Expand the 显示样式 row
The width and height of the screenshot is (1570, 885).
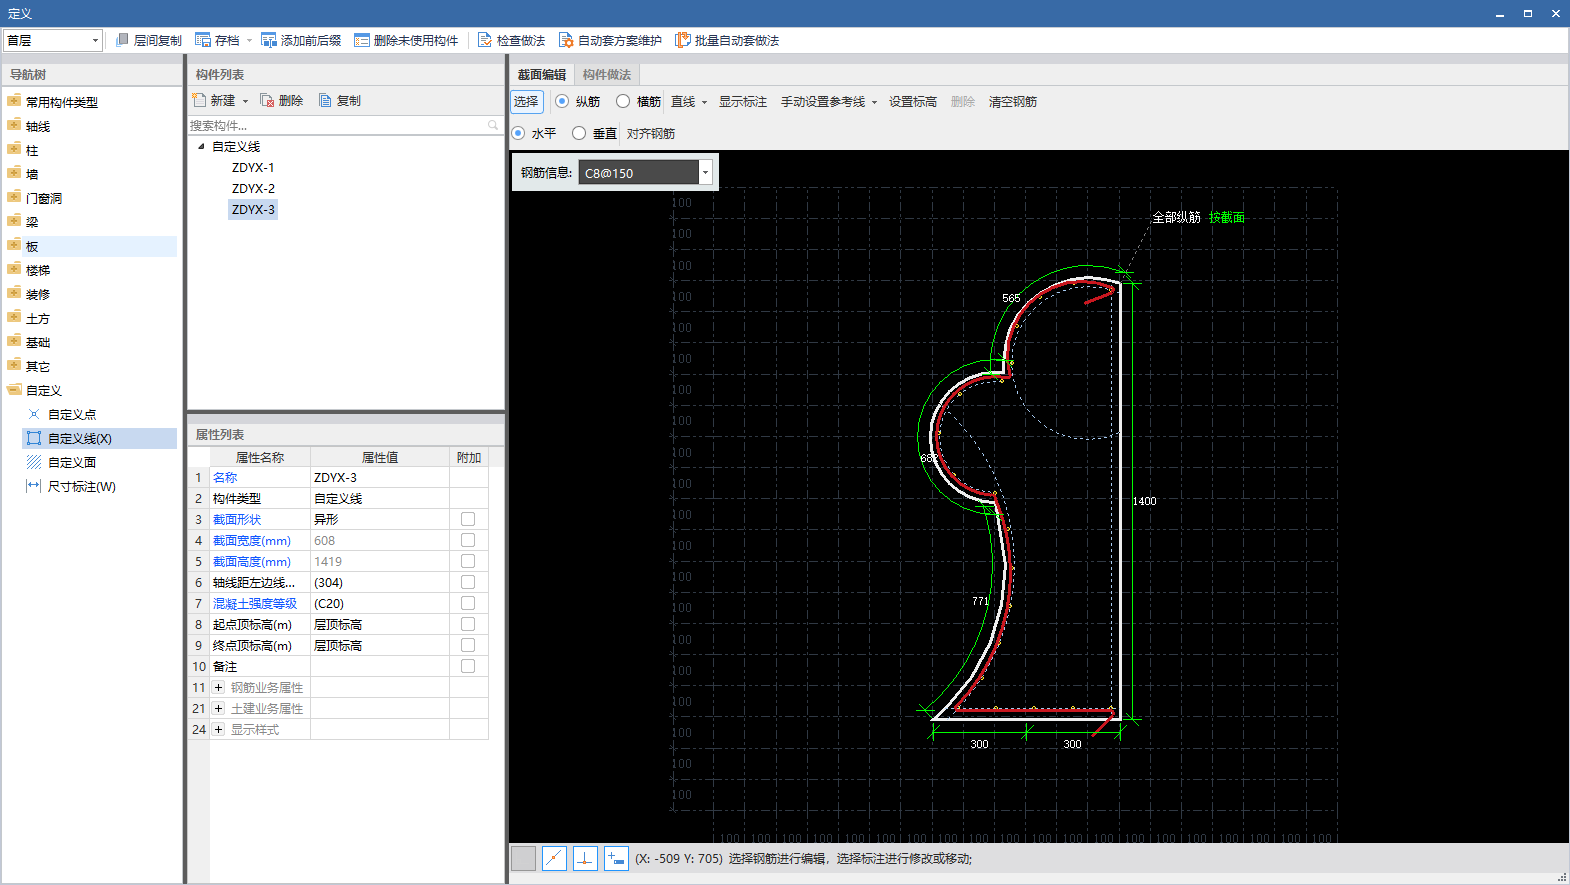218,729
